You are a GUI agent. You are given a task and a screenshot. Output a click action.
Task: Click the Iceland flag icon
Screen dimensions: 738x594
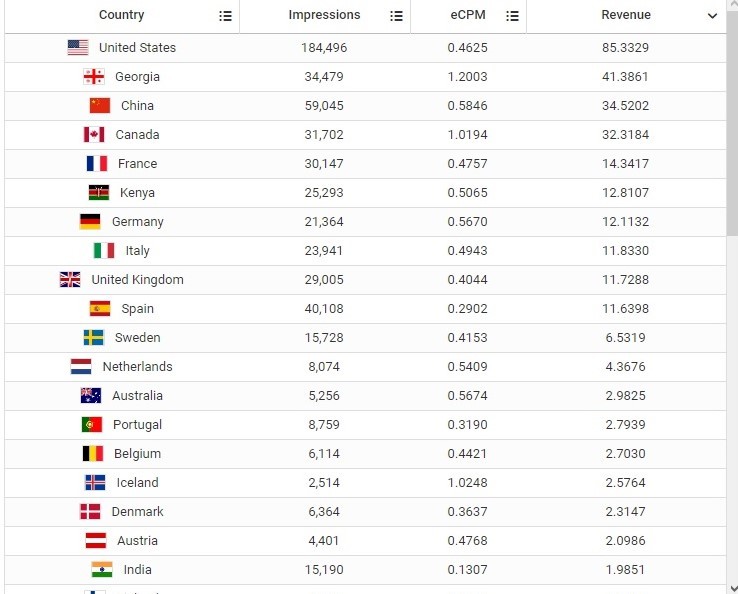pyautogui.click(x=95, y=482)
